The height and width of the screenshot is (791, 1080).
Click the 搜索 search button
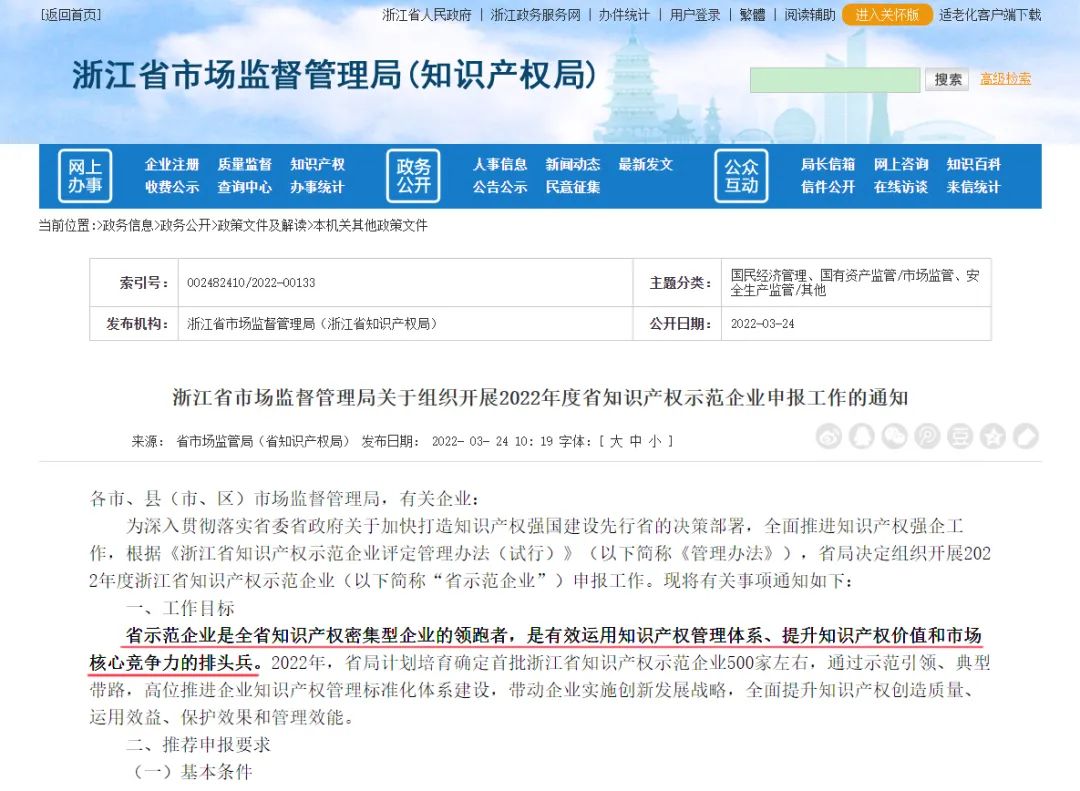click(948, 80)
